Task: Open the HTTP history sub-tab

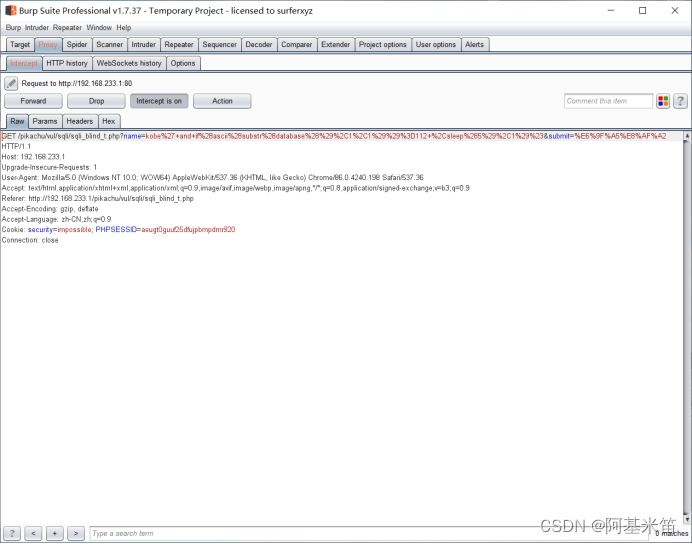Action: 67,64
